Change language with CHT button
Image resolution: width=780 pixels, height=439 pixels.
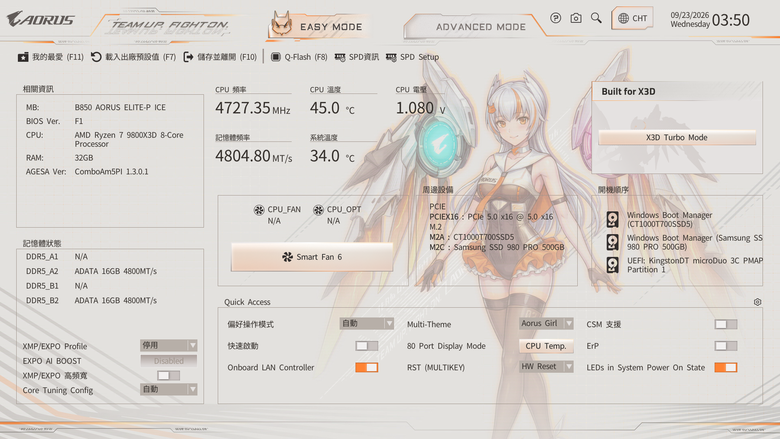[x=632, y=18]
